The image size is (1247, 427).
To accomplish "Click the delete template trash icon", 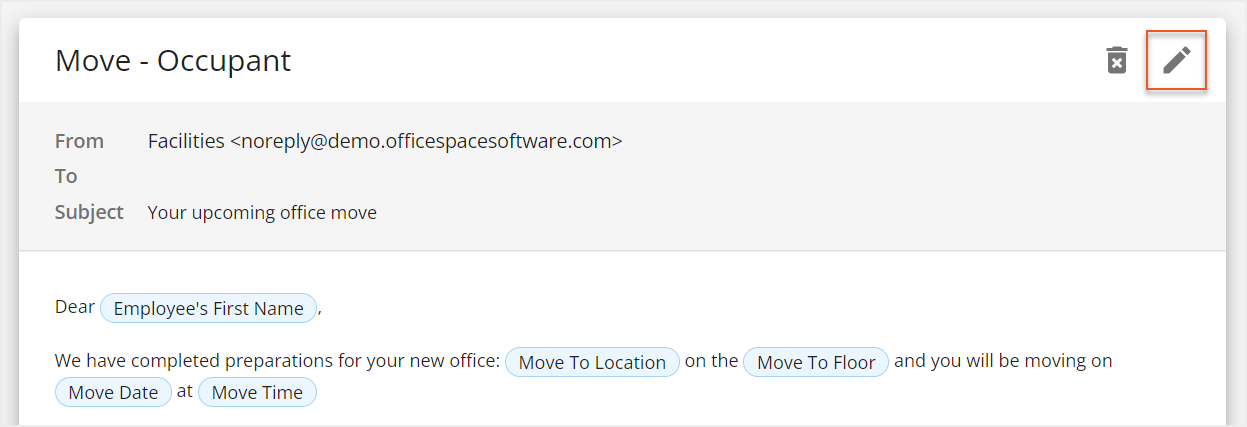I will 1116,60.
